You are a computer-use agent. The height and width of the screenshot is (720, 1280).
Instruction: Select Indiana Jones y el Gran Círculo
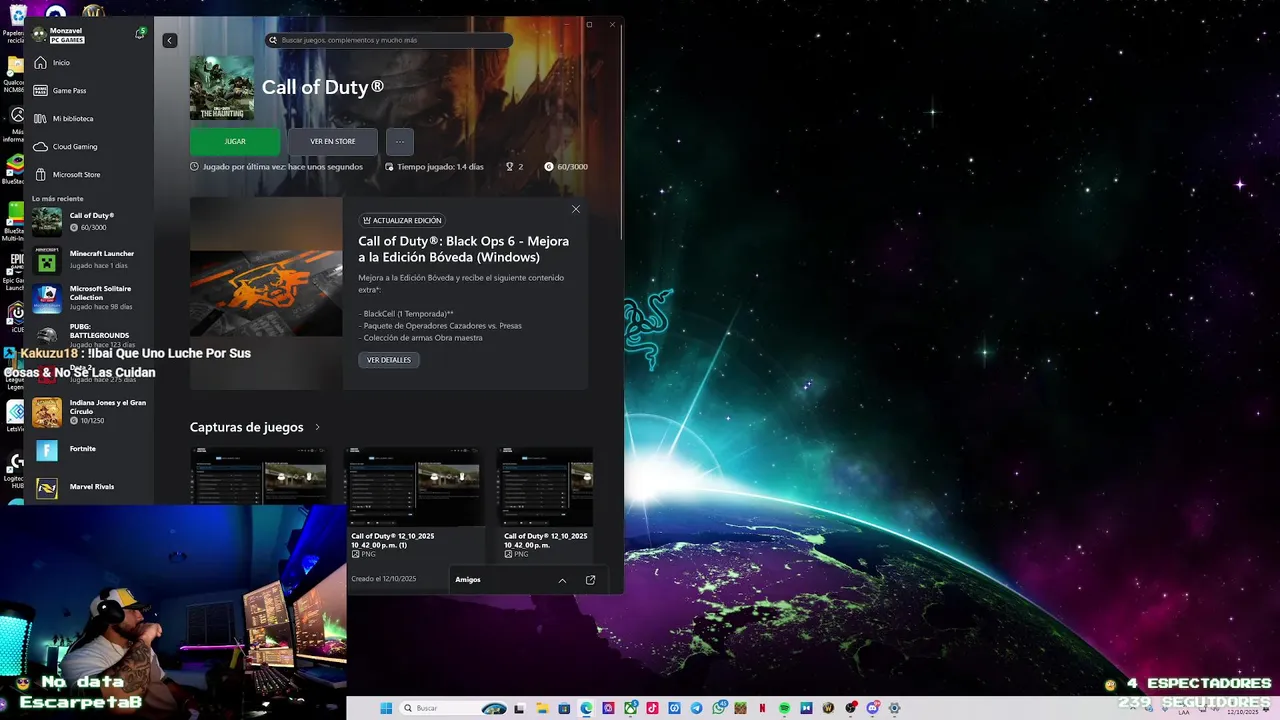90,411
